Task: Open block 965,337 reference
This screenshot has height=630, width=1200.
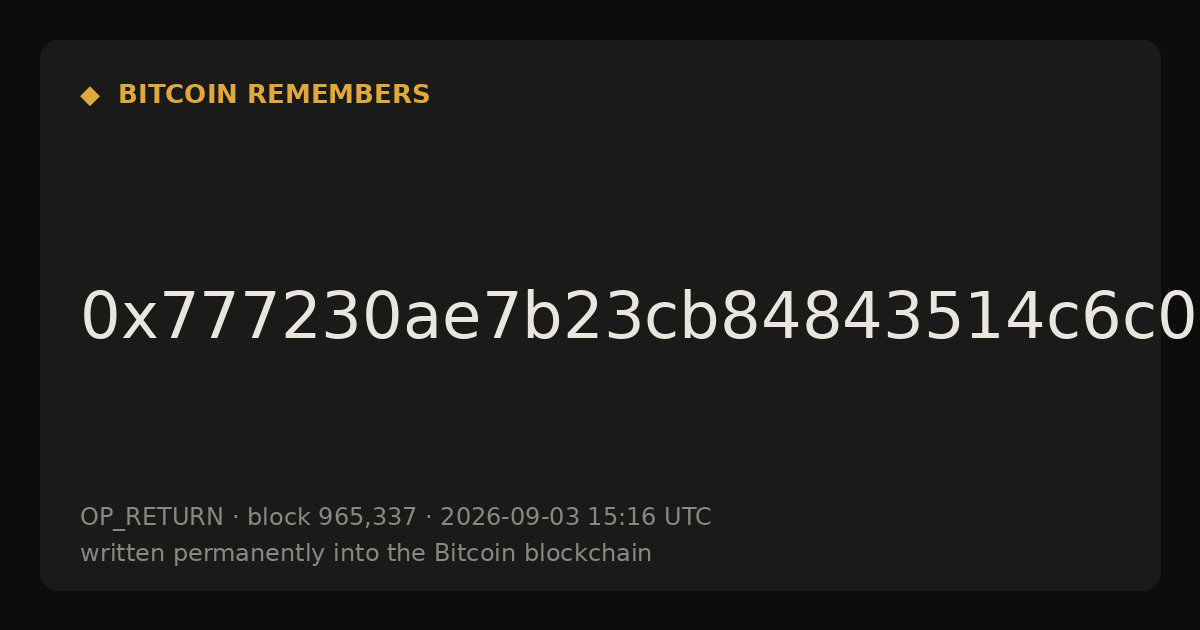Action: pyautogui.click(x=332, y=517)
